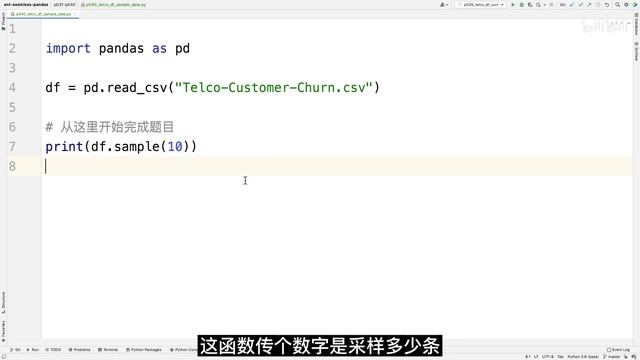Open the Event Log panel
The image size is (640, 360).
618,350
